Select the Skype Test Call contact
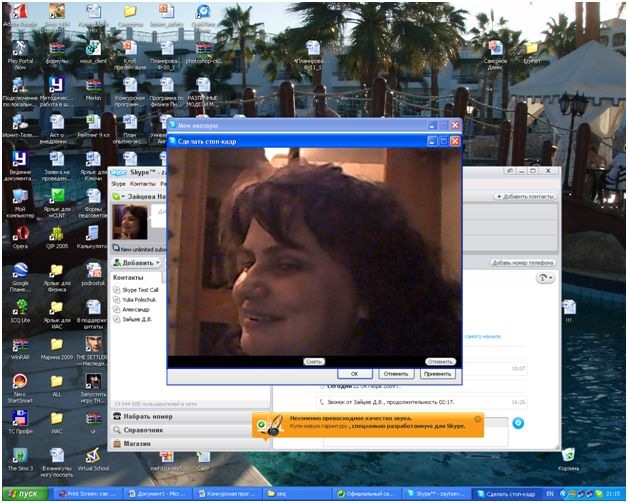This screenshot has height=503, width=628. 142,288
